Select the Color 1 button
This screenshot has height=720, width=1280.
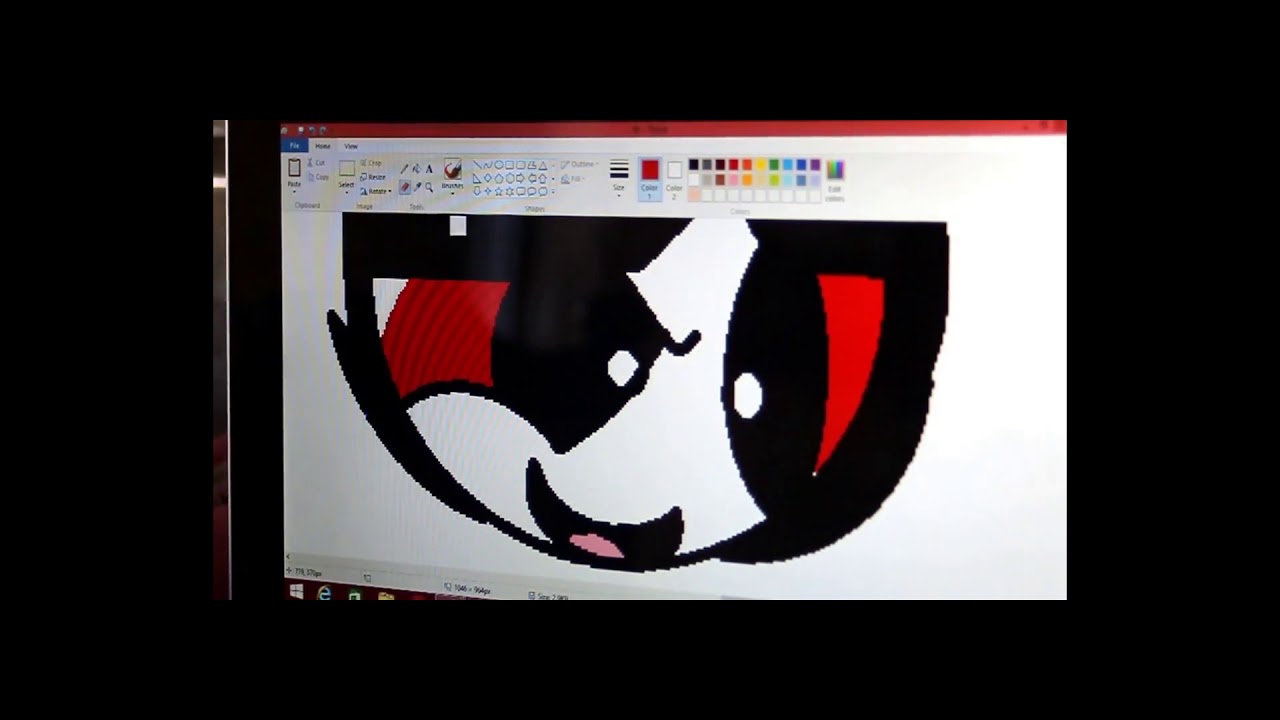pos(650,179)
